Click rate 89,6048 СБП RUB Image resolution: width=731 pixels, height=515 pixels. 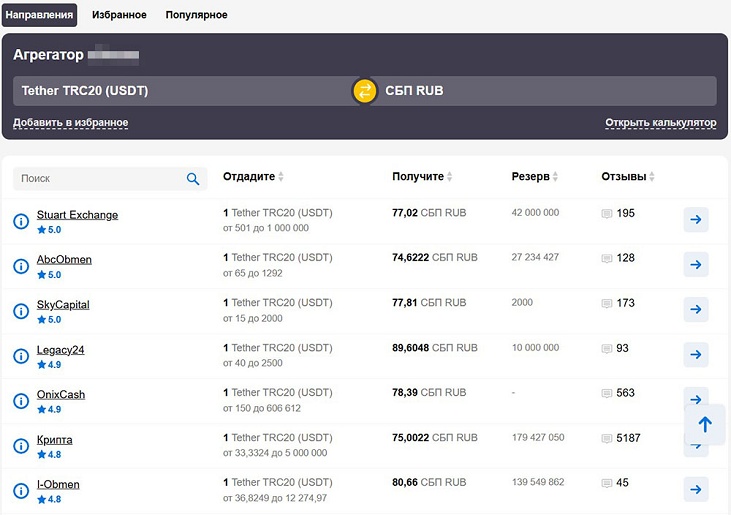tap(434, 348)
